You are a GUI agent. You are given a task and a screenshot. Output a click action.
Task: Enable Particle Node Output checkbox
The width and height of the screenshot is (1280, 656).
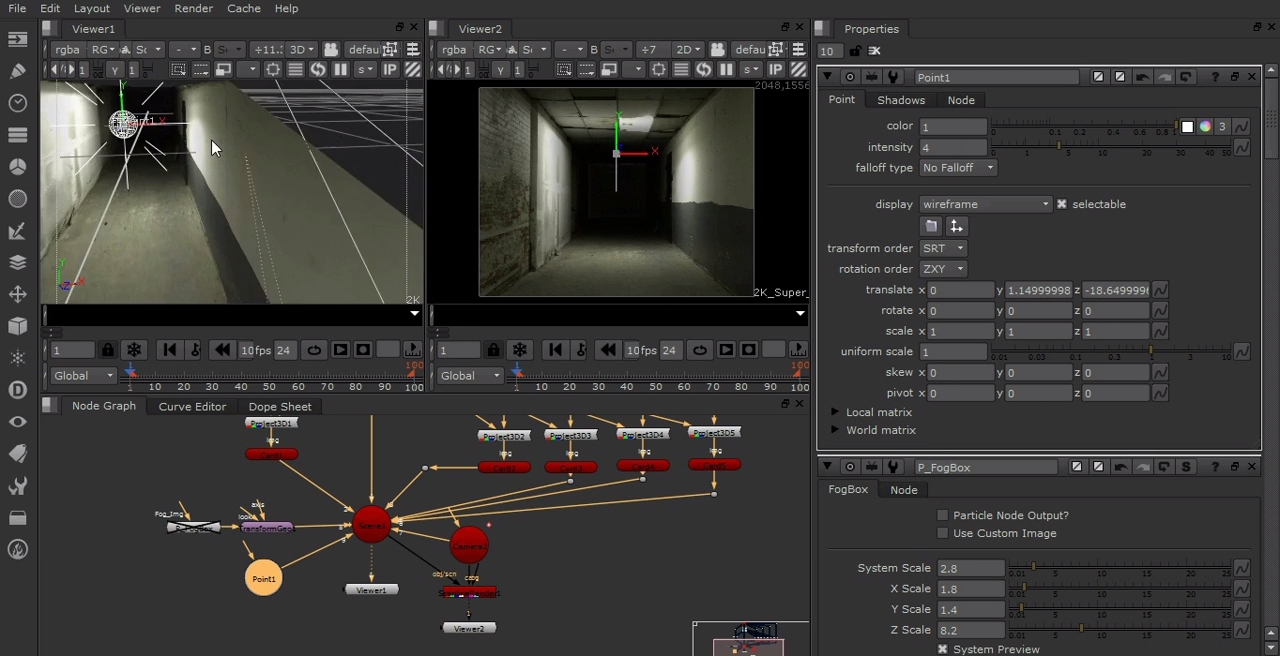click(943, 515)
